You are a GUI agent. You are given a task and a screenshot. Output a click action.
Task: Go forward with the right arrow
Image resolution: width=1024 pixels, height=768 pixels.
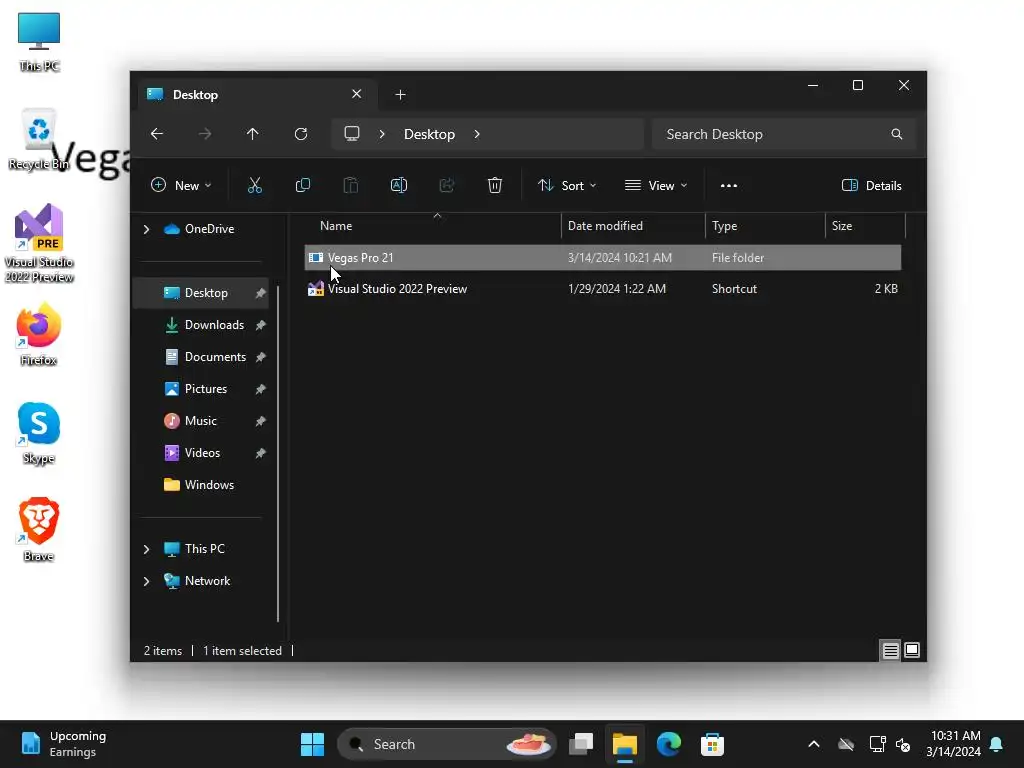(205, 134)
